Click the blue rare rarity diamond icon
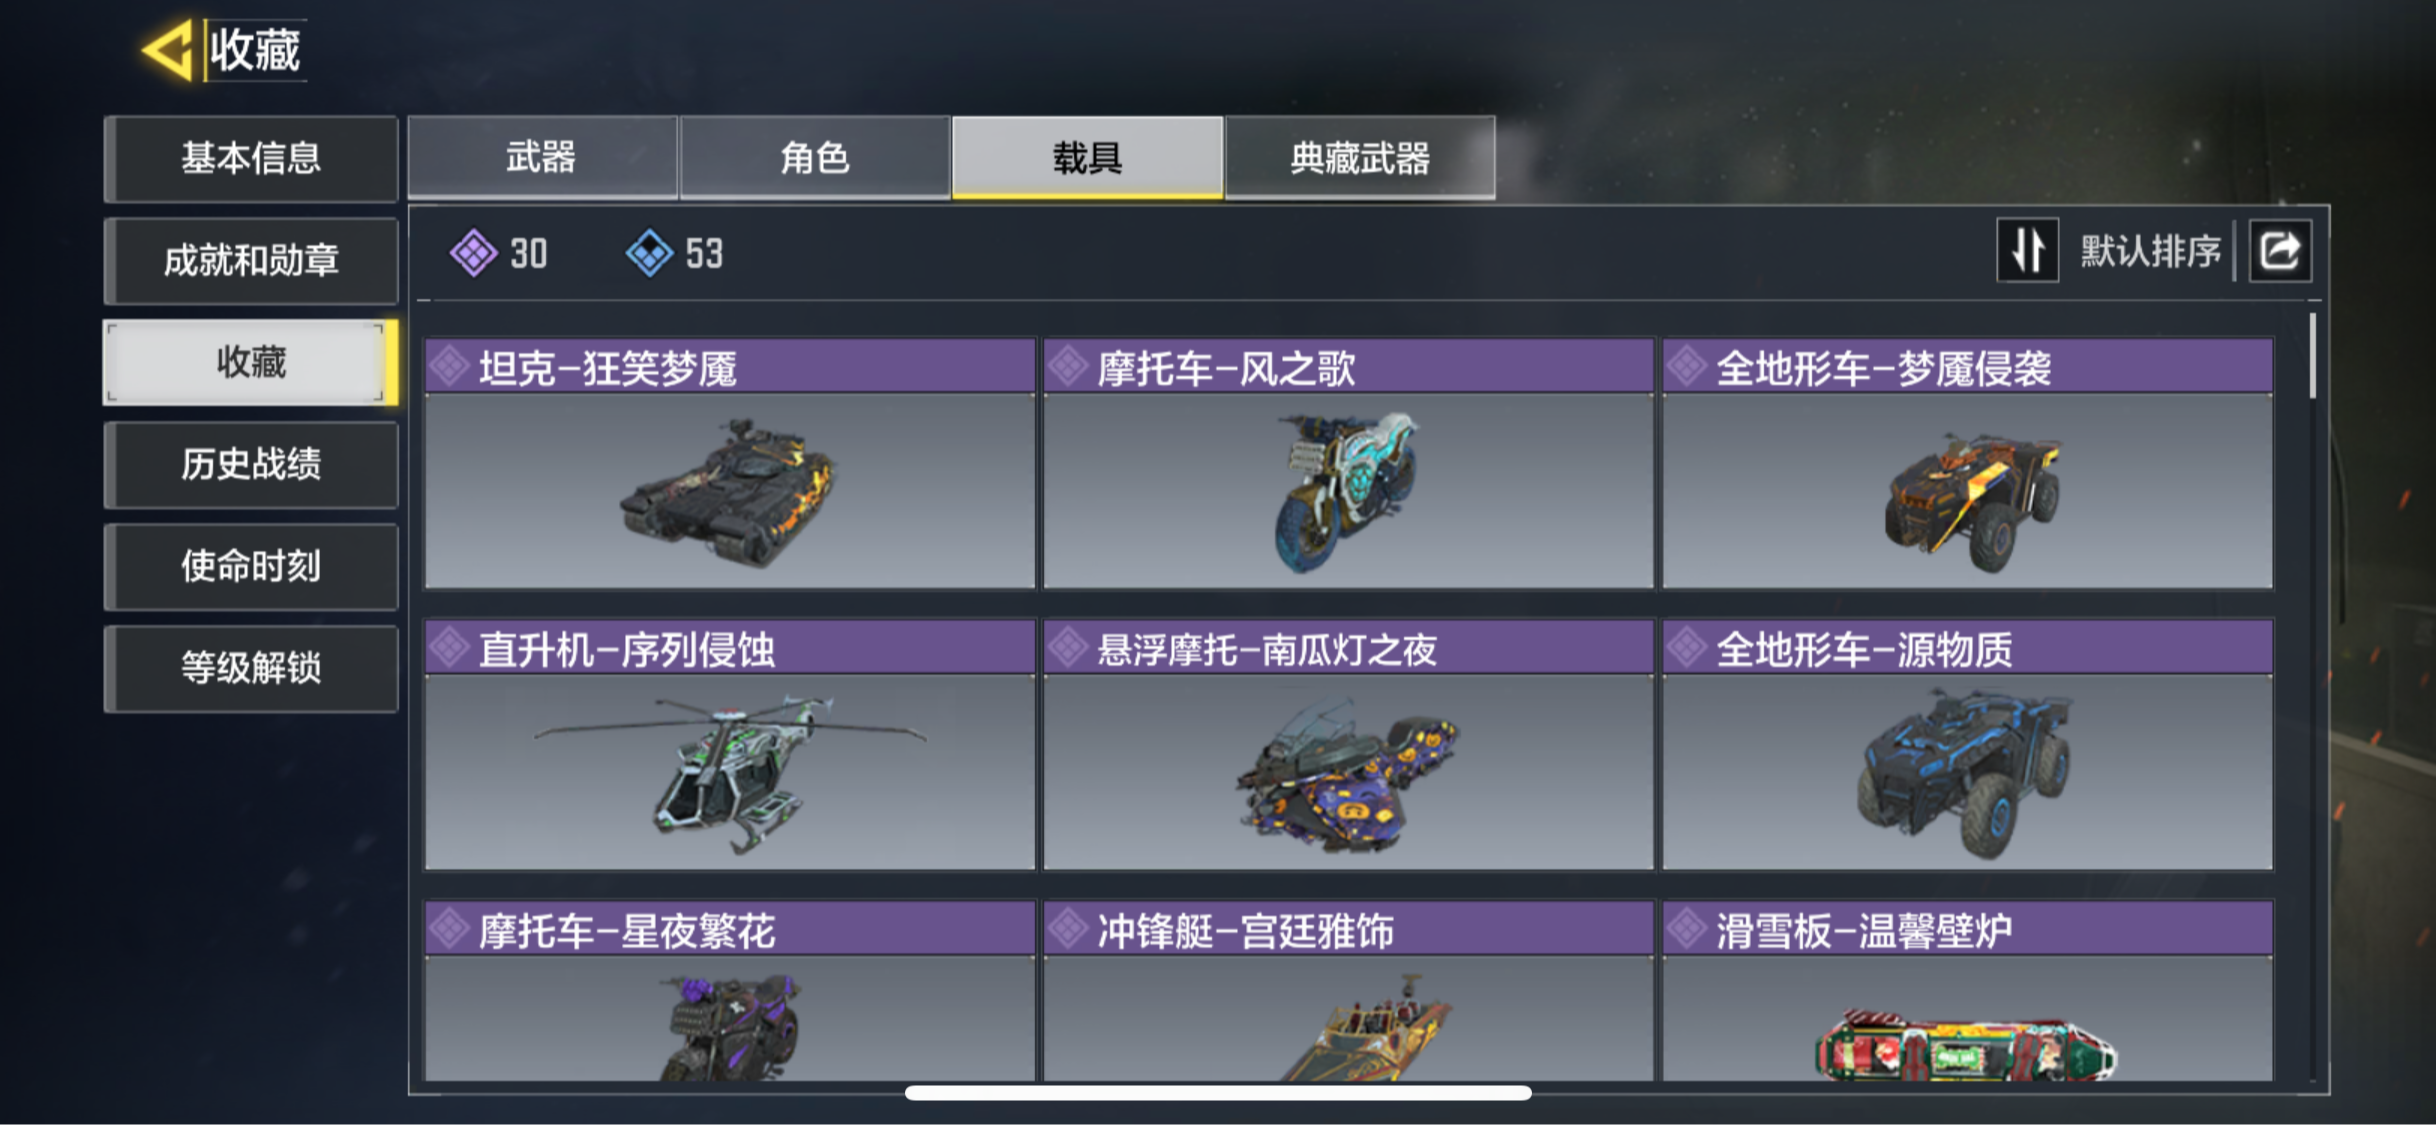 tap(649, 253)
